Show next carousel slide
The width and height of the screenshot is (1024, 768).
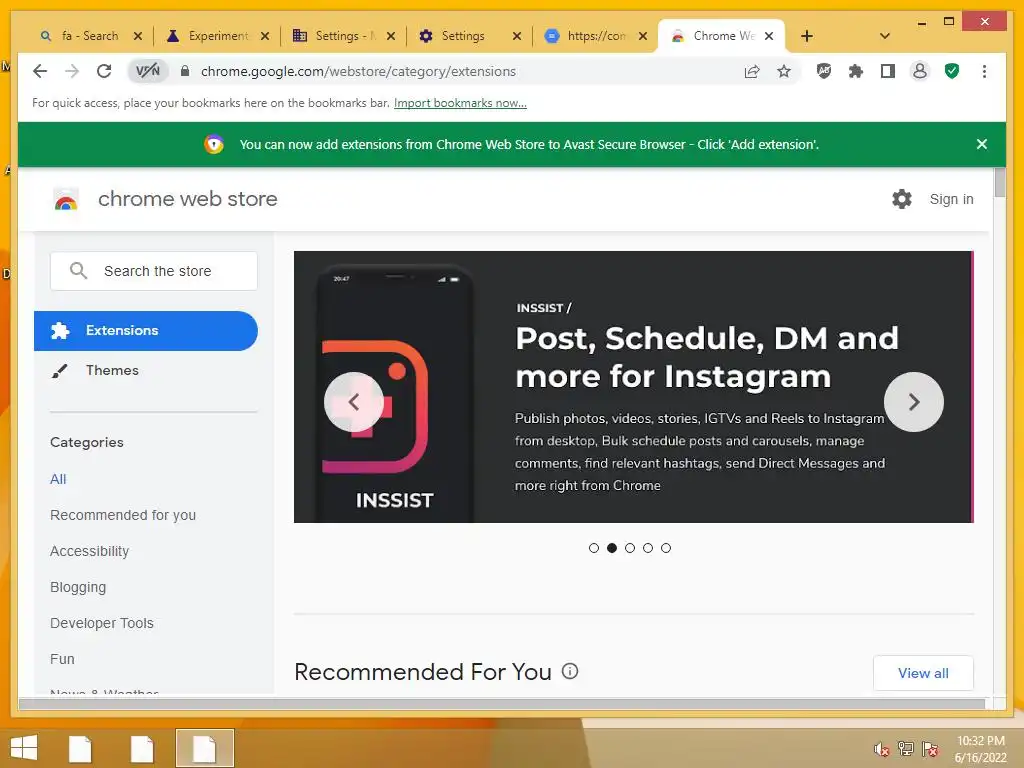point(913,402)
